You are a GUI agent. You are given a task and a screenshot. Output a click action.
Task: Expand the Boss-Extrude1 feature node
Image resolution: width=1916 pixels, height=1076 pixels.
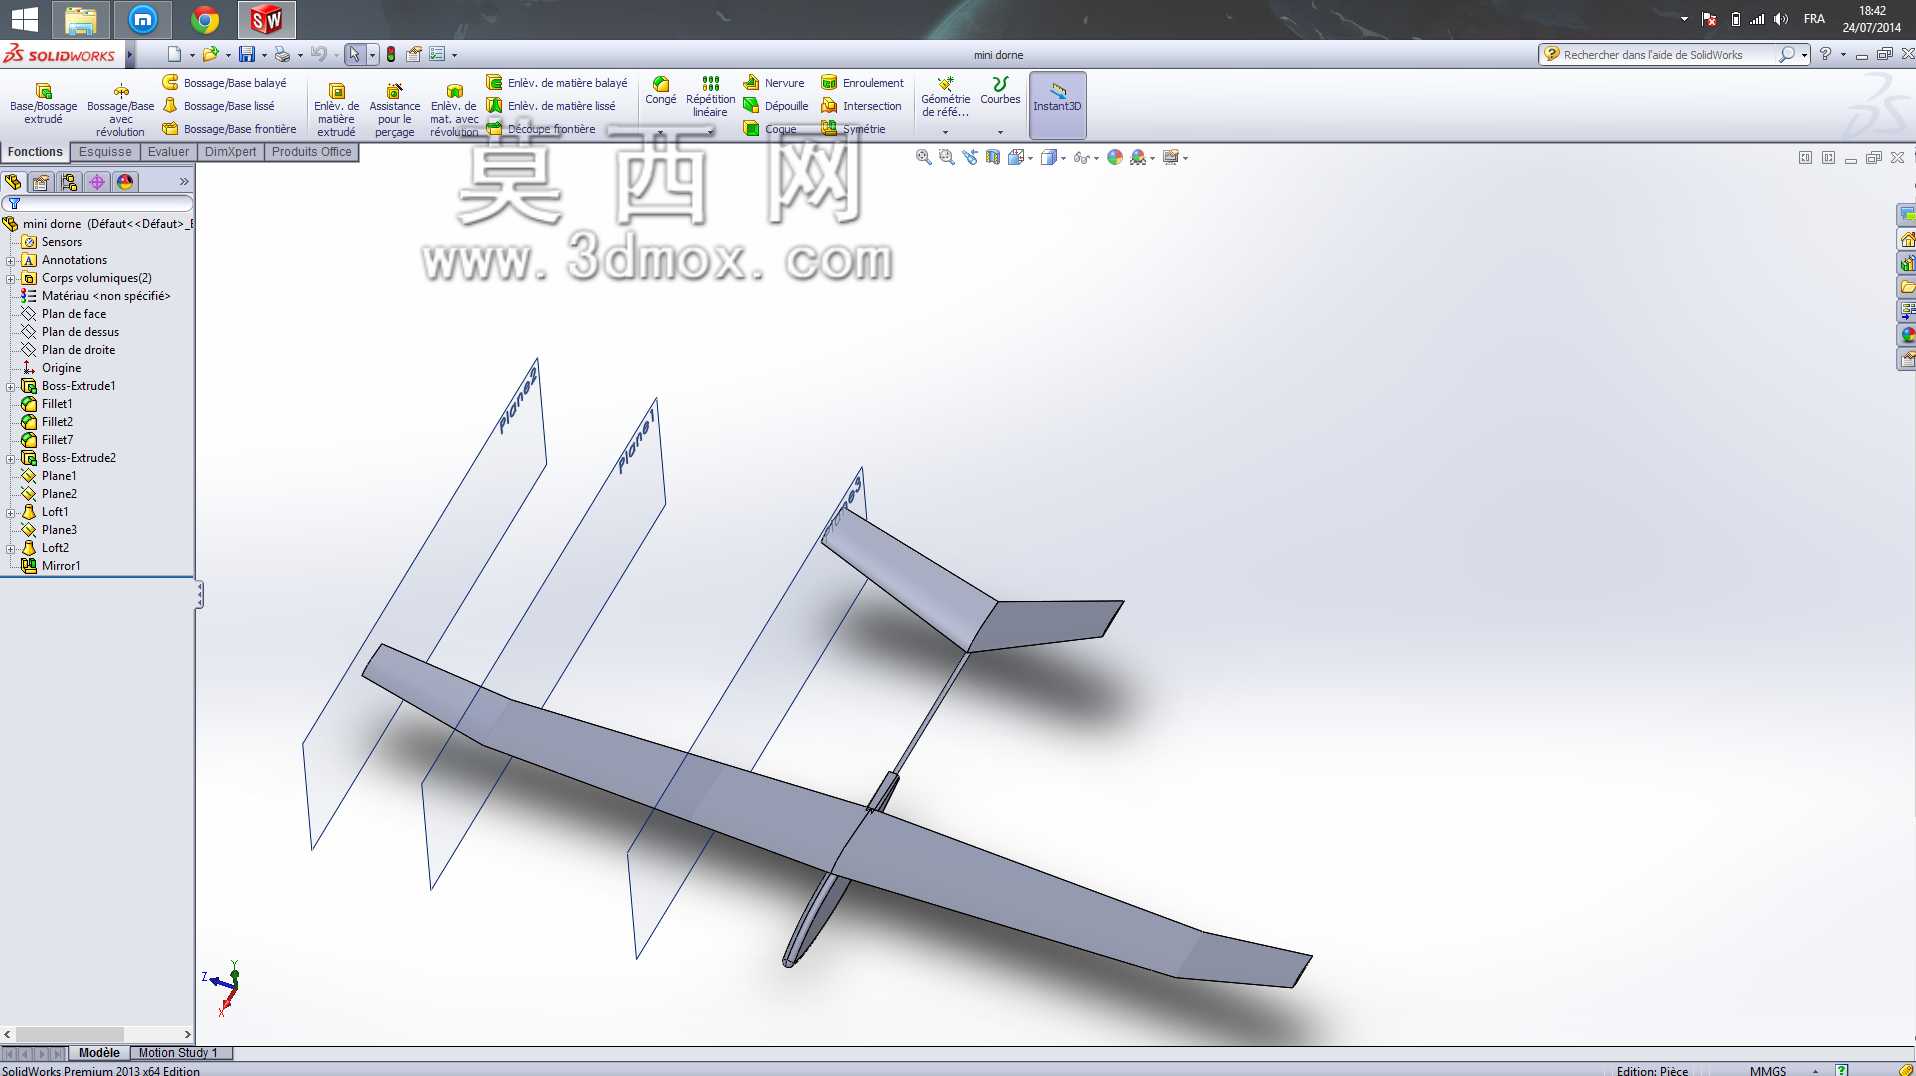click(x=11, y=386)
